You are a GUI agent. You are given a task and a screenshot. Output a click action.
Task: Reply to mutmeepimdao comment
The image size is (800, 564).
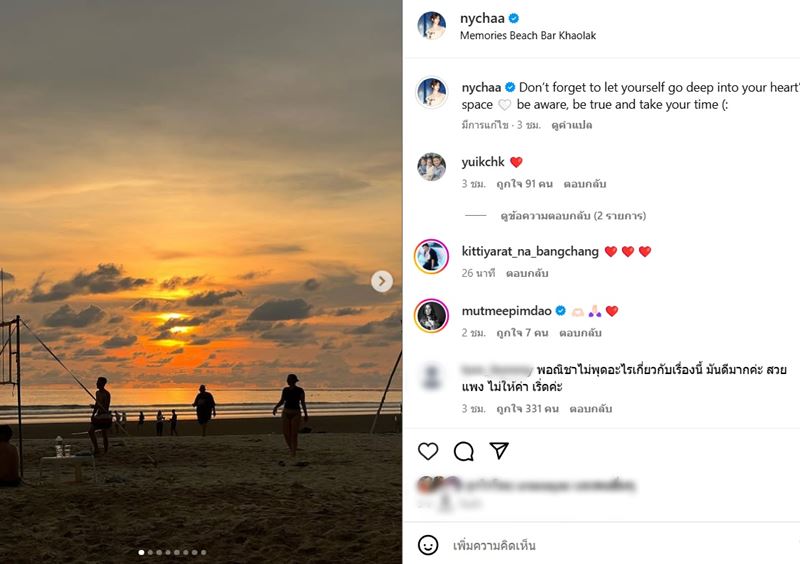(580, 333)
